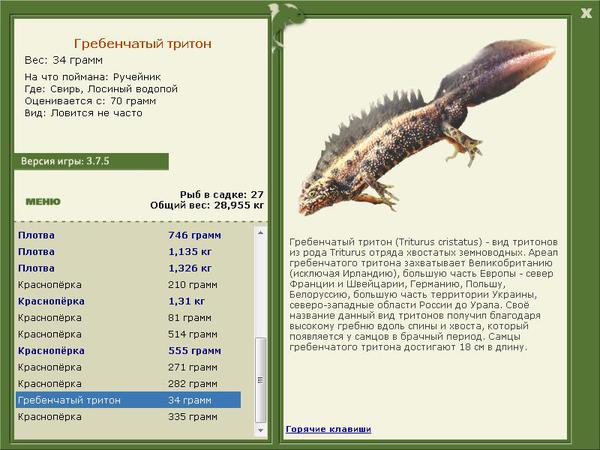Click the newt description paragraph
This screenshot has height=450, width=600.
point(423,295)
